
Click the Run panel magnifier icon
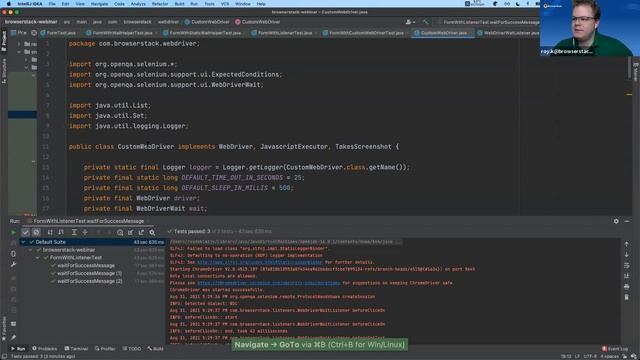coord(152,232)
